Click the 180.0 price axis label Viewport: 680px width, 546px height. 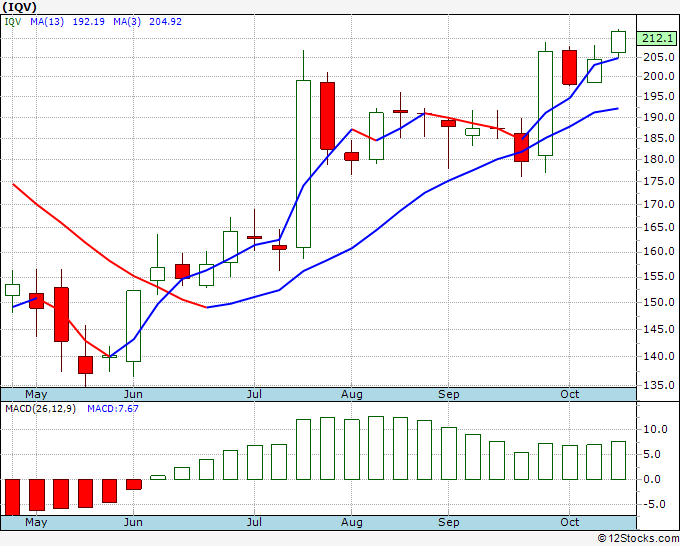[660, 159]
